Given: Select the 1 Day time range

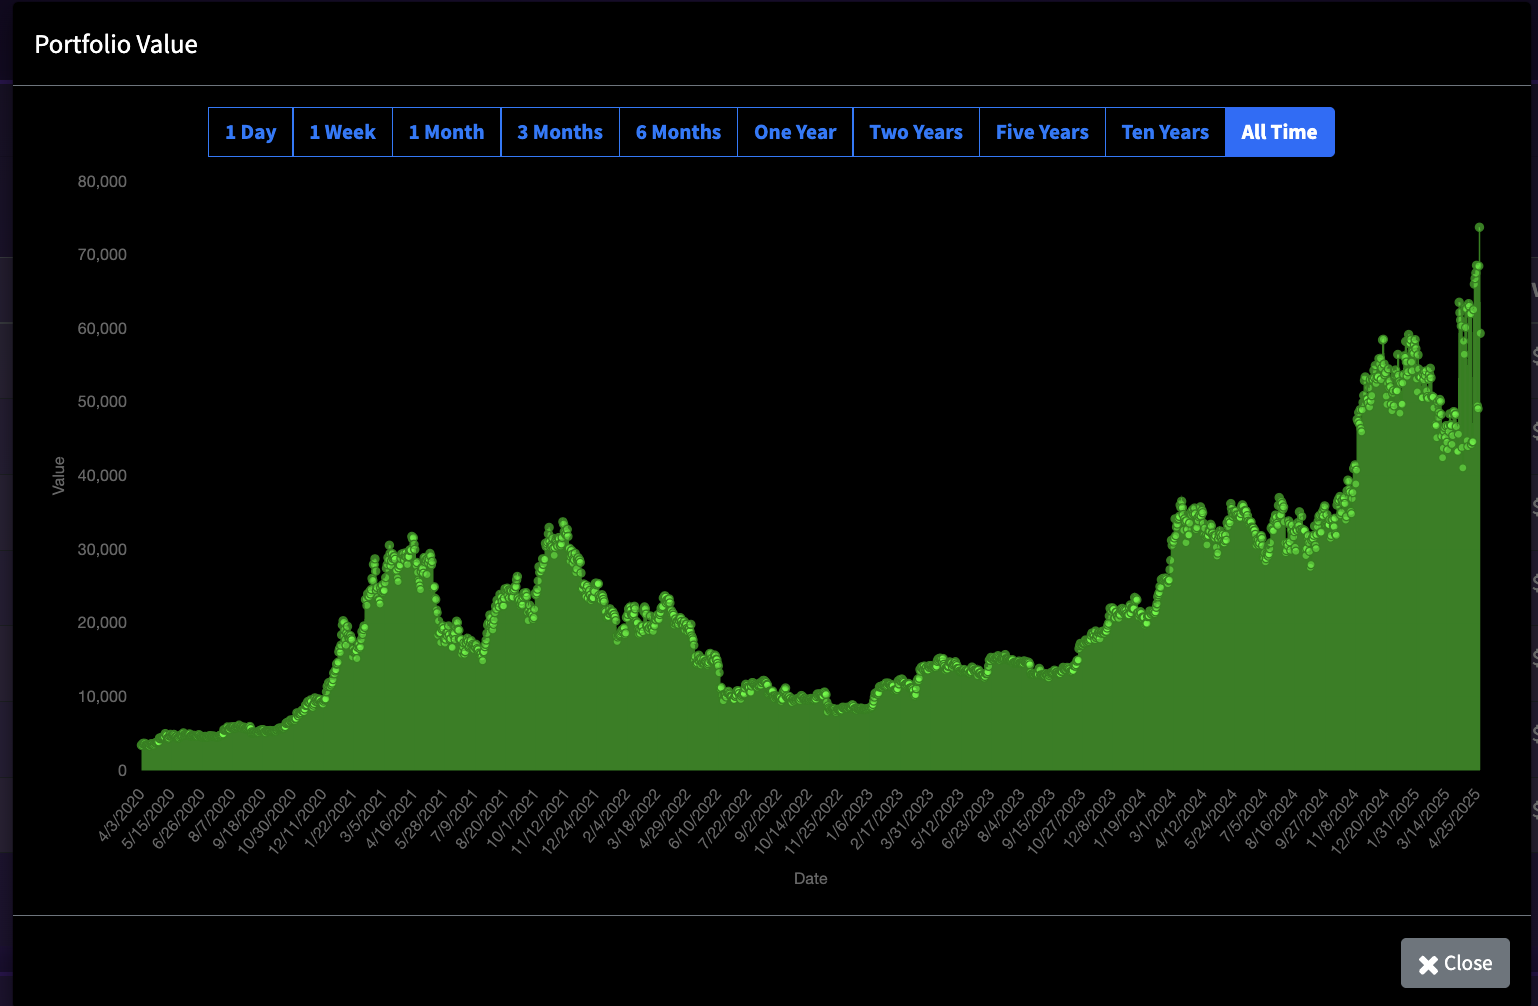Looking at the screenshot, I should [x=250, y=132].
